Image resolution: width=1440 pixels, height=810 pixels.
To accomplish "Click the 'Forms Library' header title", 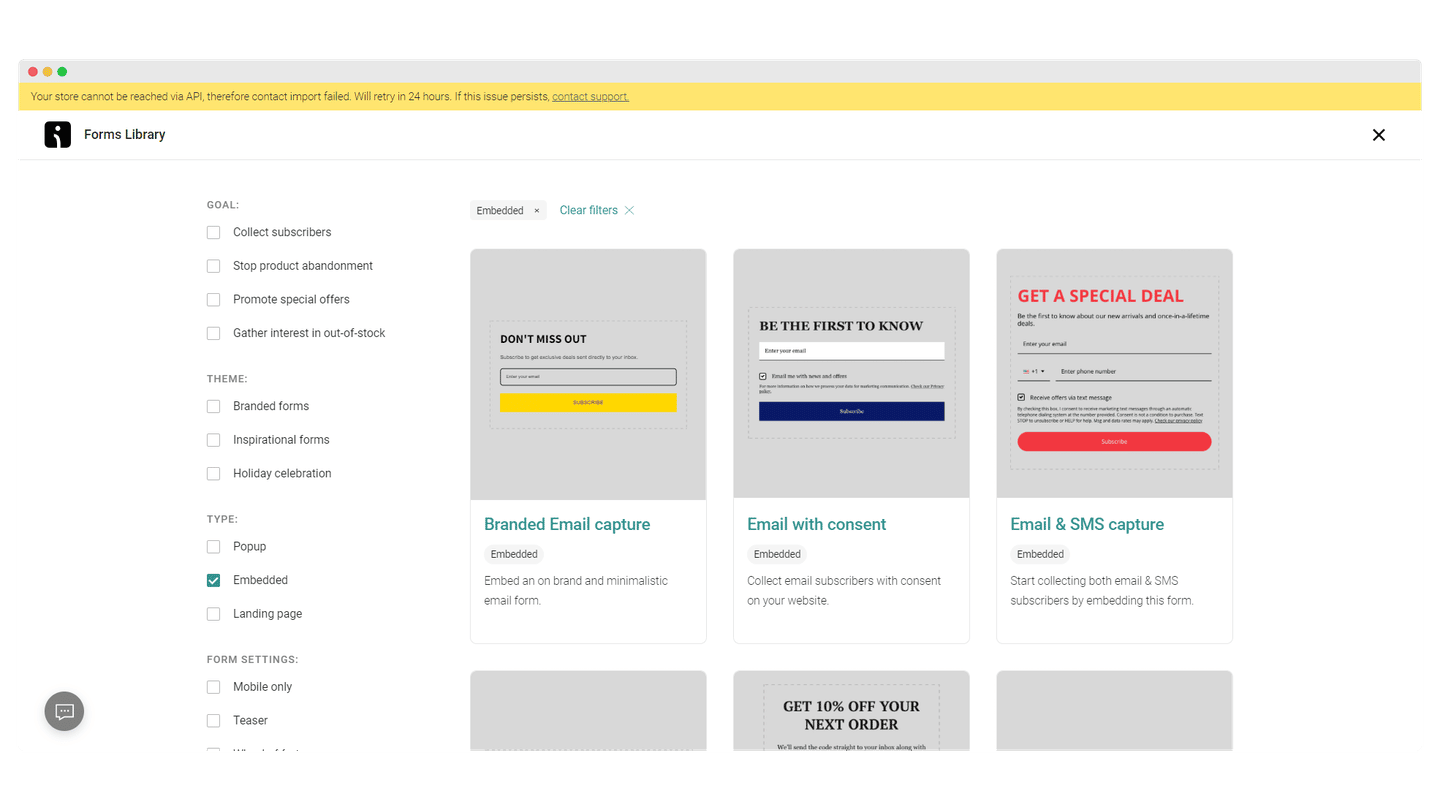I will tap(125, 135).
